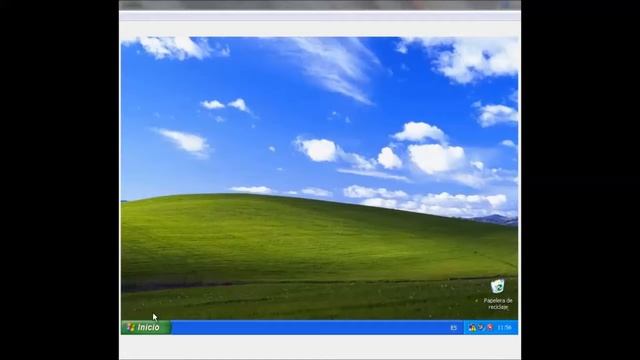Image resolution: width=640 pixels, height=360 pixels.
Task: Click the red security shield tray icon
Action: (x=490, y=327)
